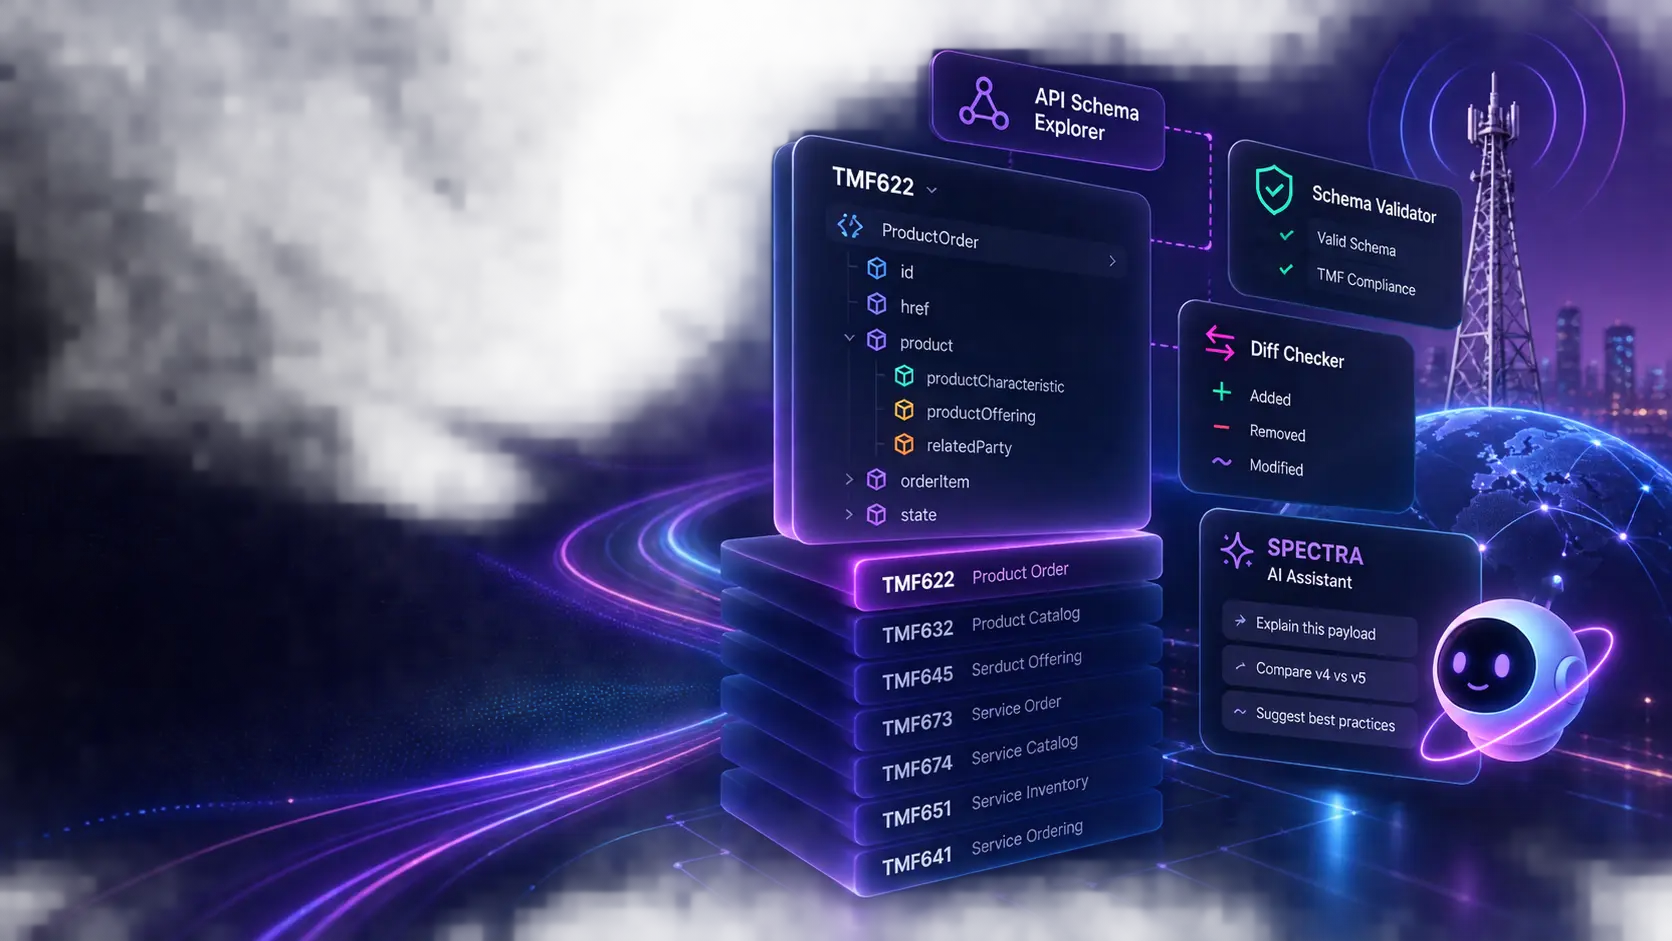Click the ProductOrder row right chevron
Viewport: 1672px width, 941px height.
click(x=1112, y=261)
